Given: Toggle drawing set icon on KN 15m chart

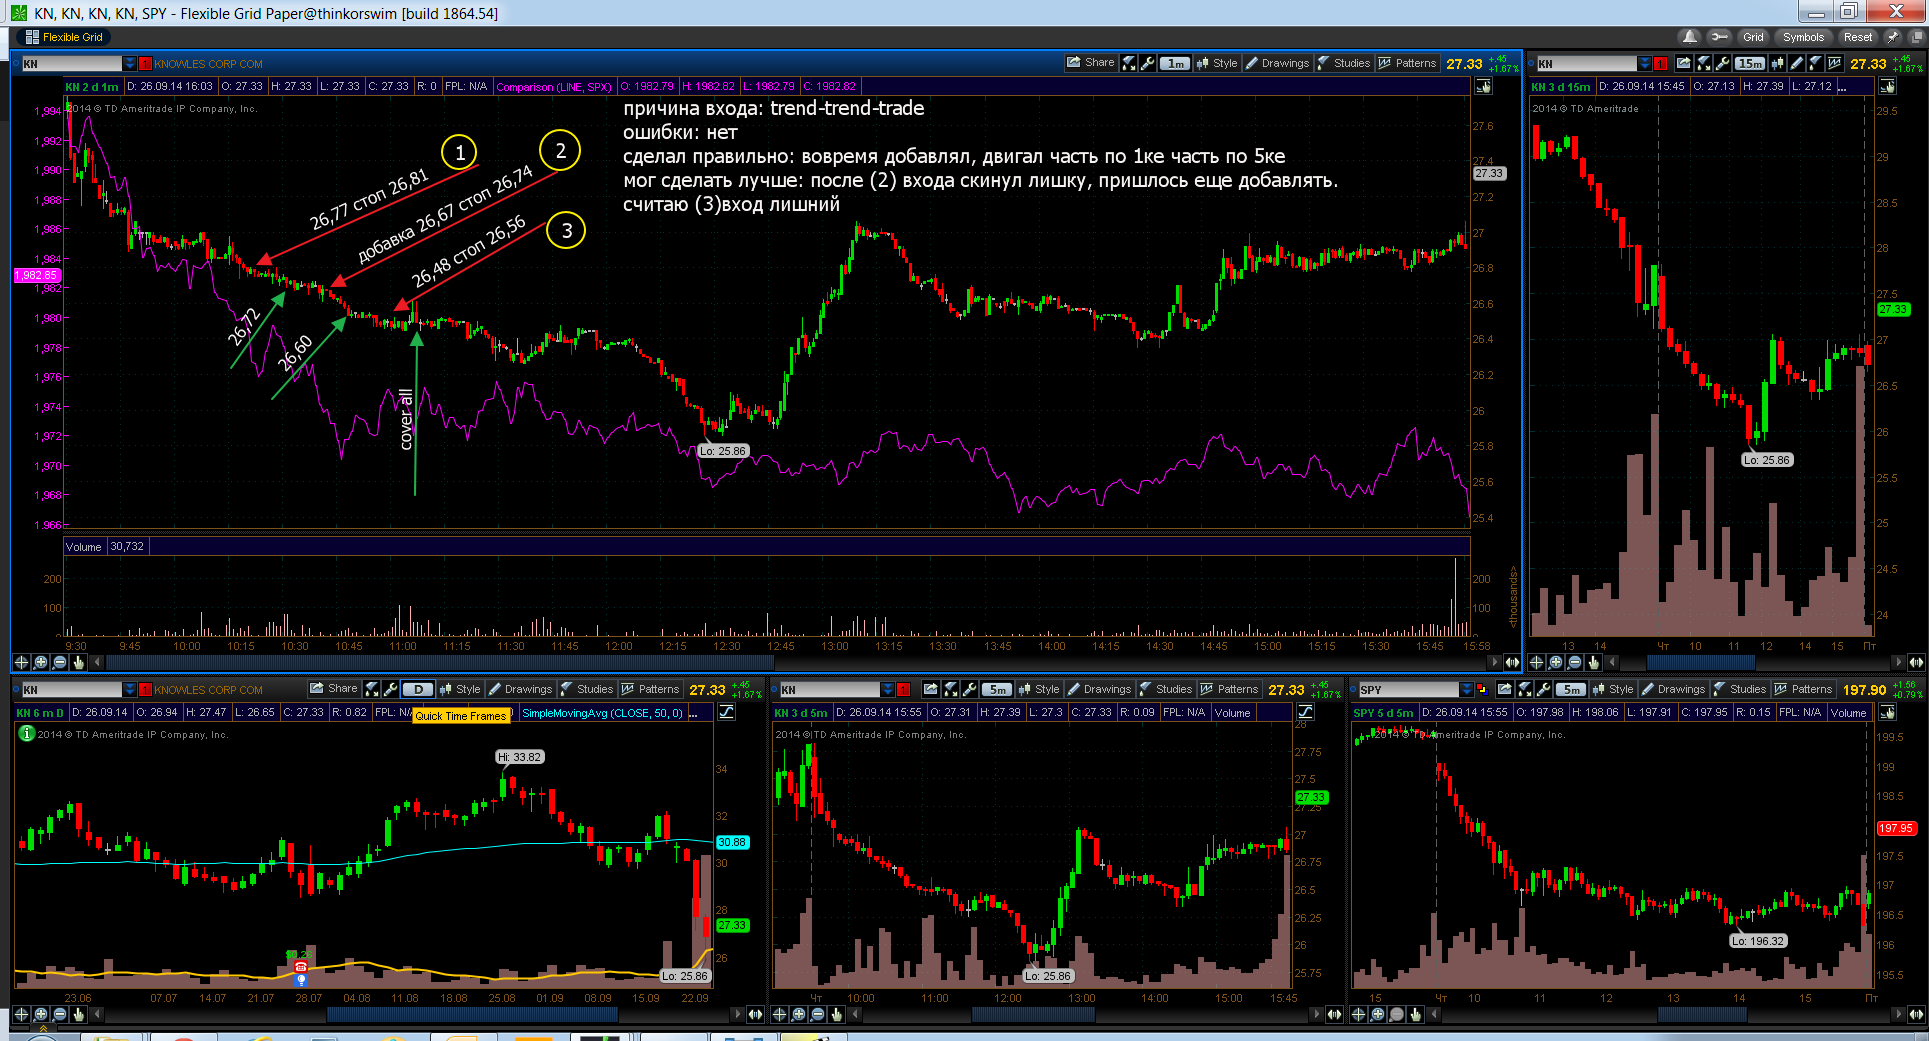Looking at the screenshot, I should 1888,87.
